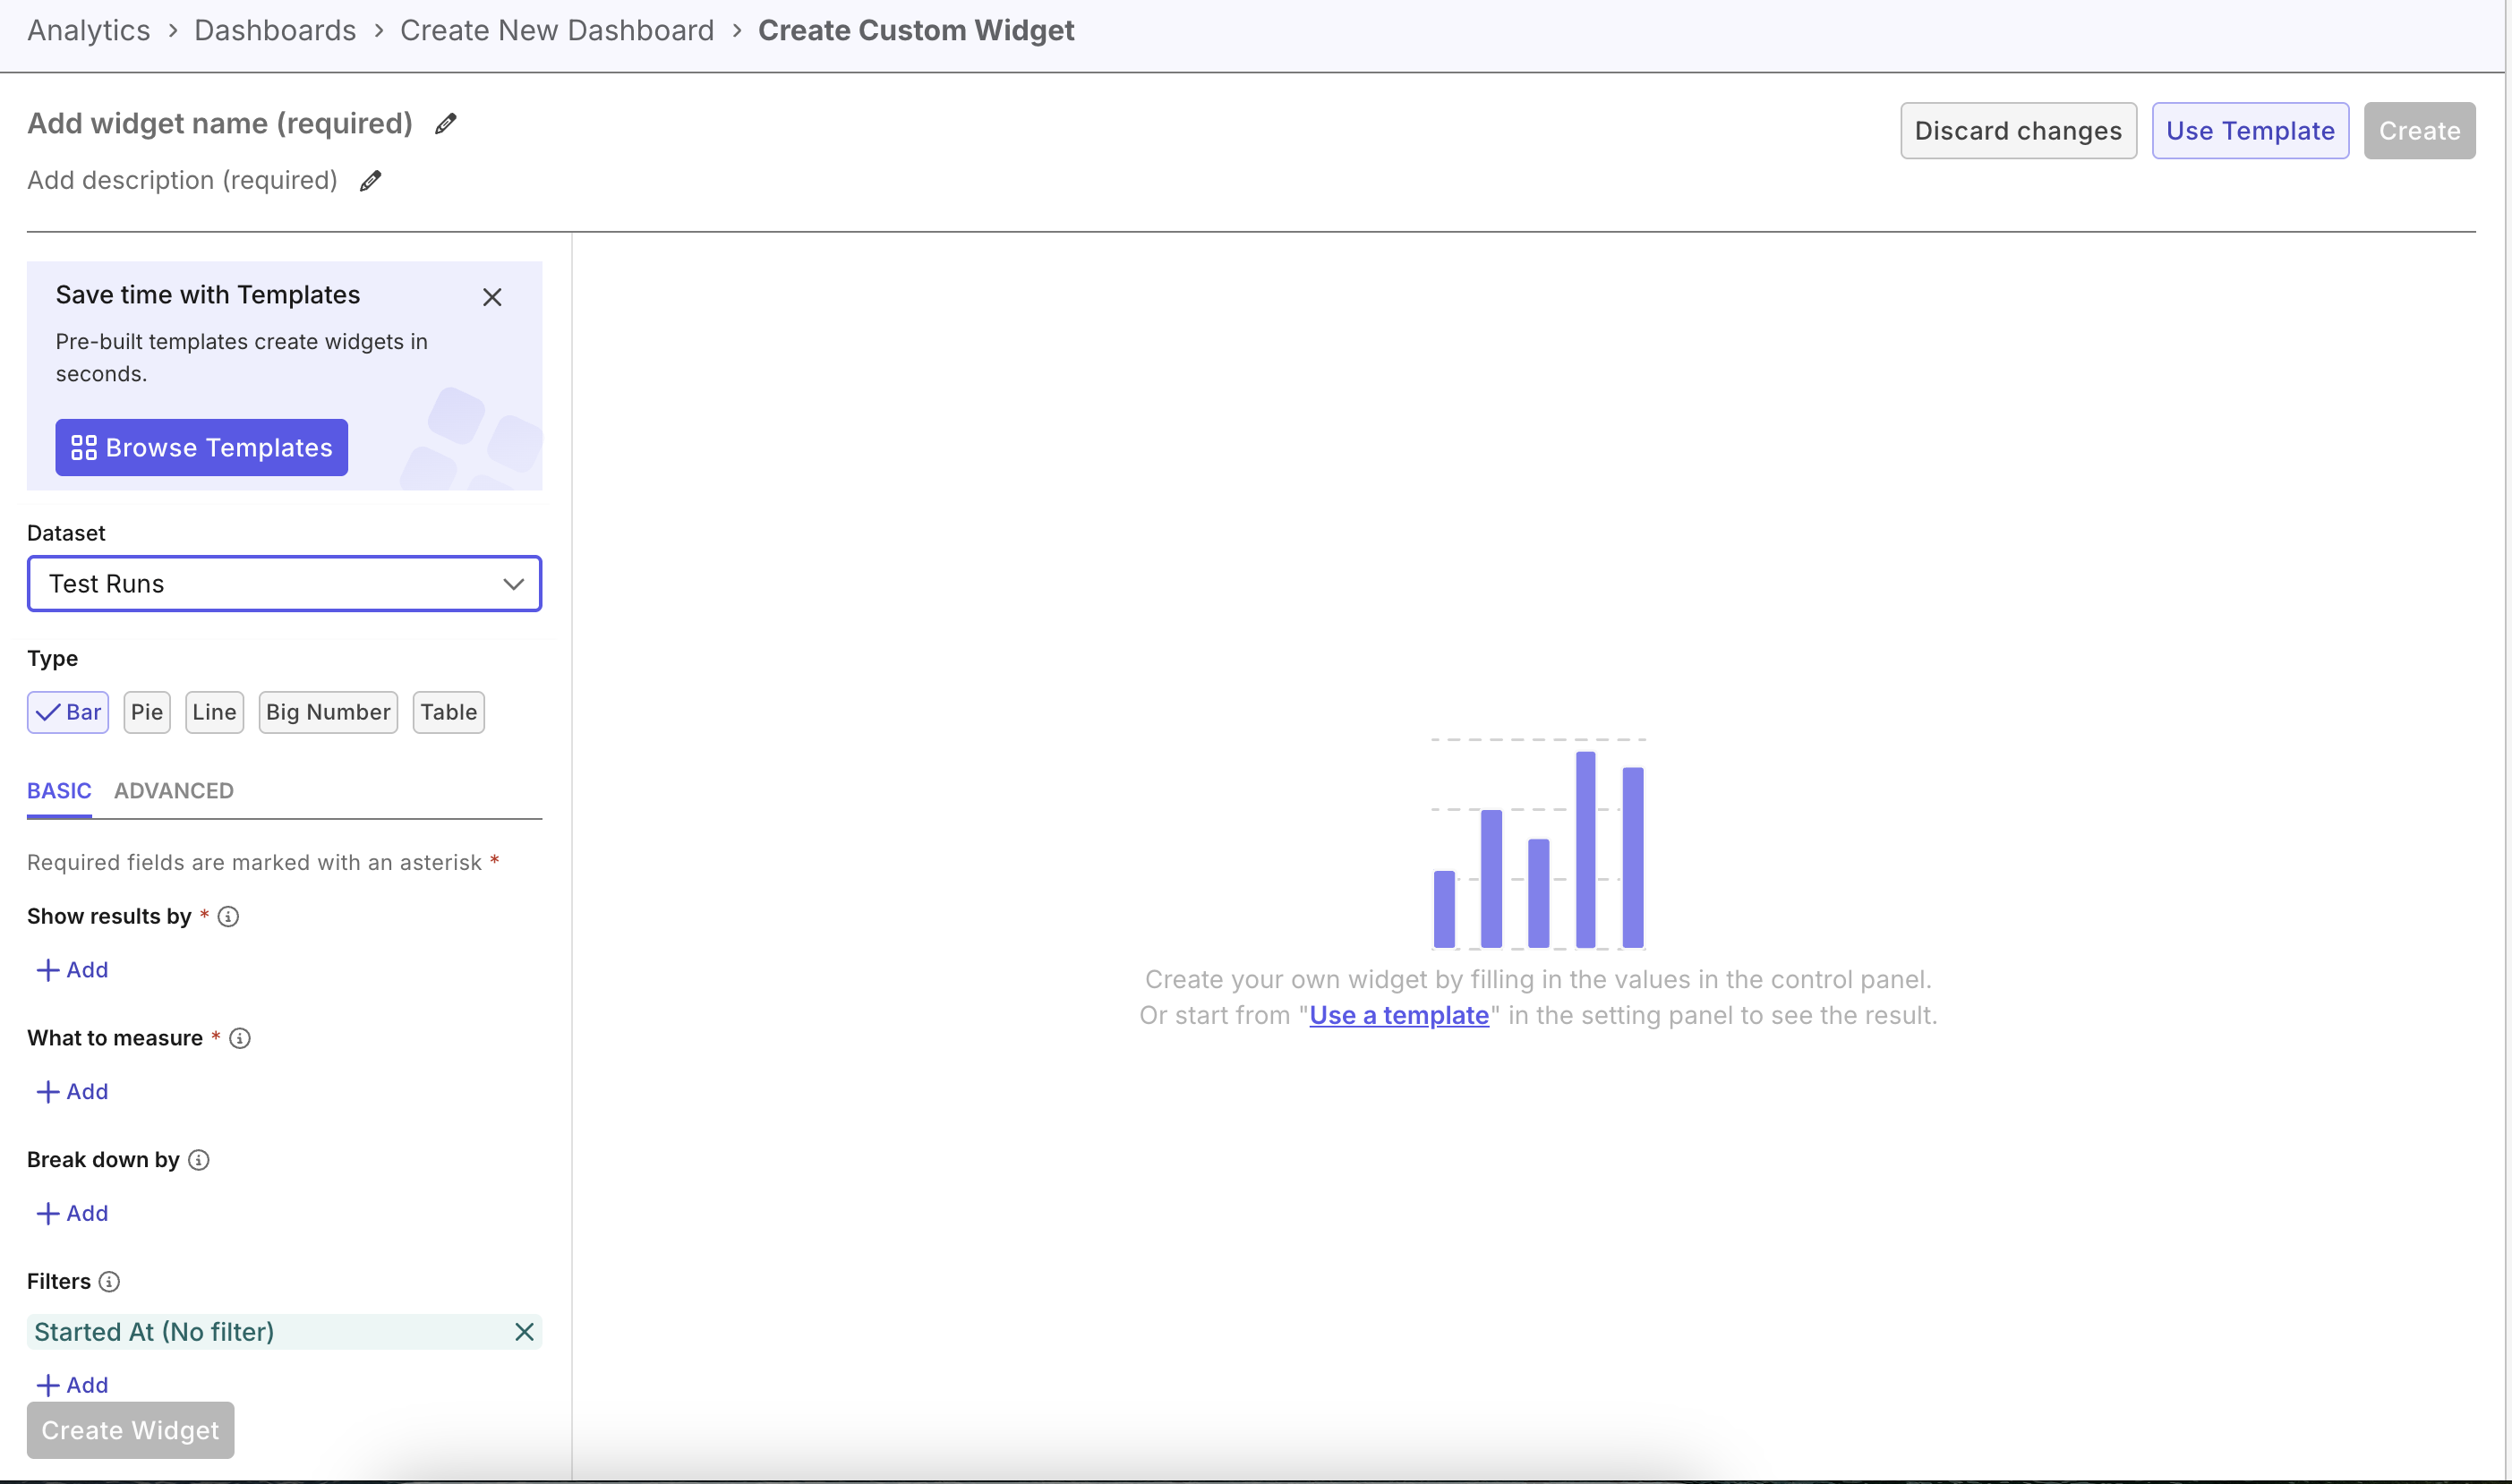
Task: Click the Add widget name (required) title
Action: click(220, 124)
